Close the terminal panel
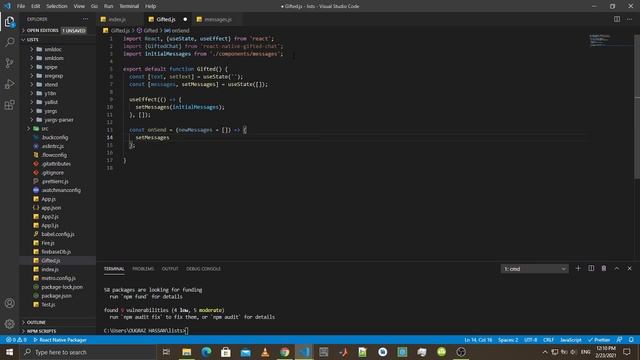Viewport: 640px width, 360px height. click(x=629, y=268)
